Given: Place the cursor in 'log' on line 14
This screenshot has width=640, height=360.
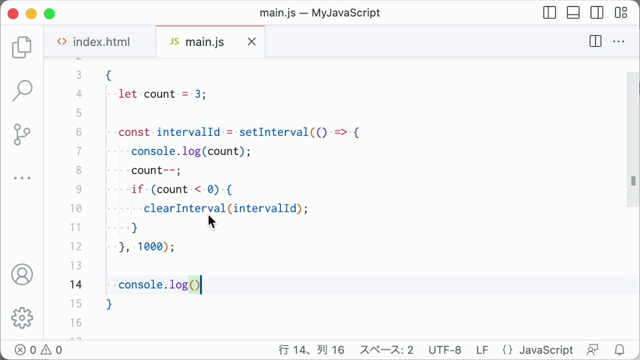Looking at the screenshot, I should (178, 284).
